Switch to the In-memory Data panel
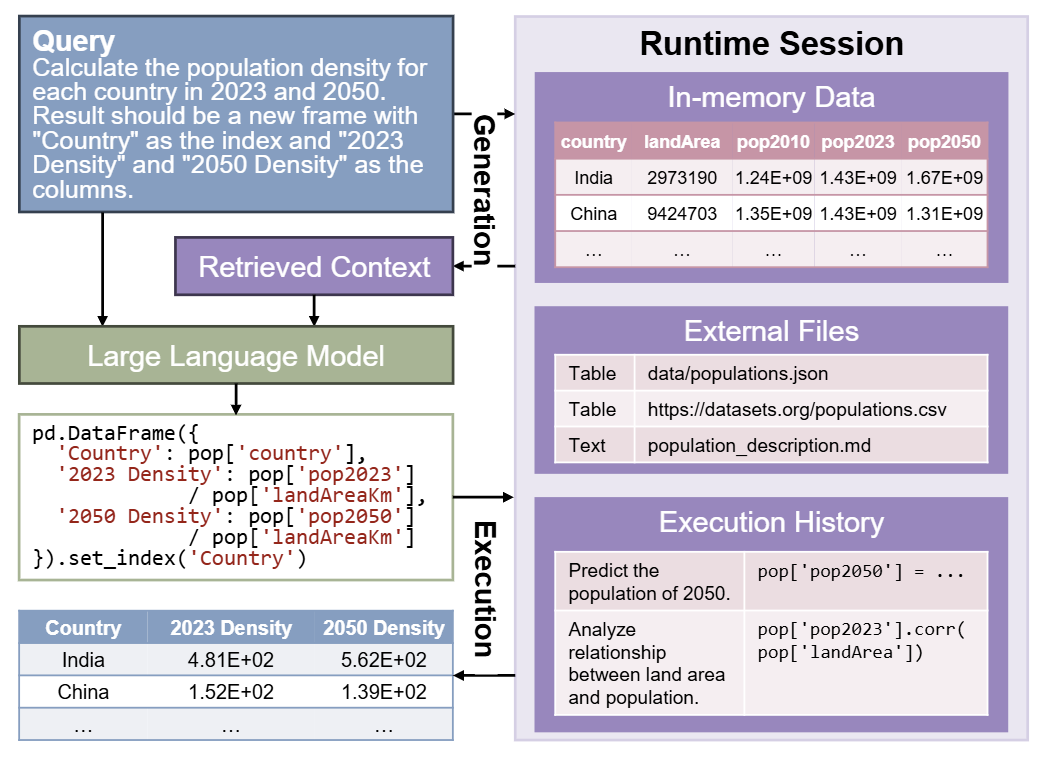 click(x=771, y=98)
